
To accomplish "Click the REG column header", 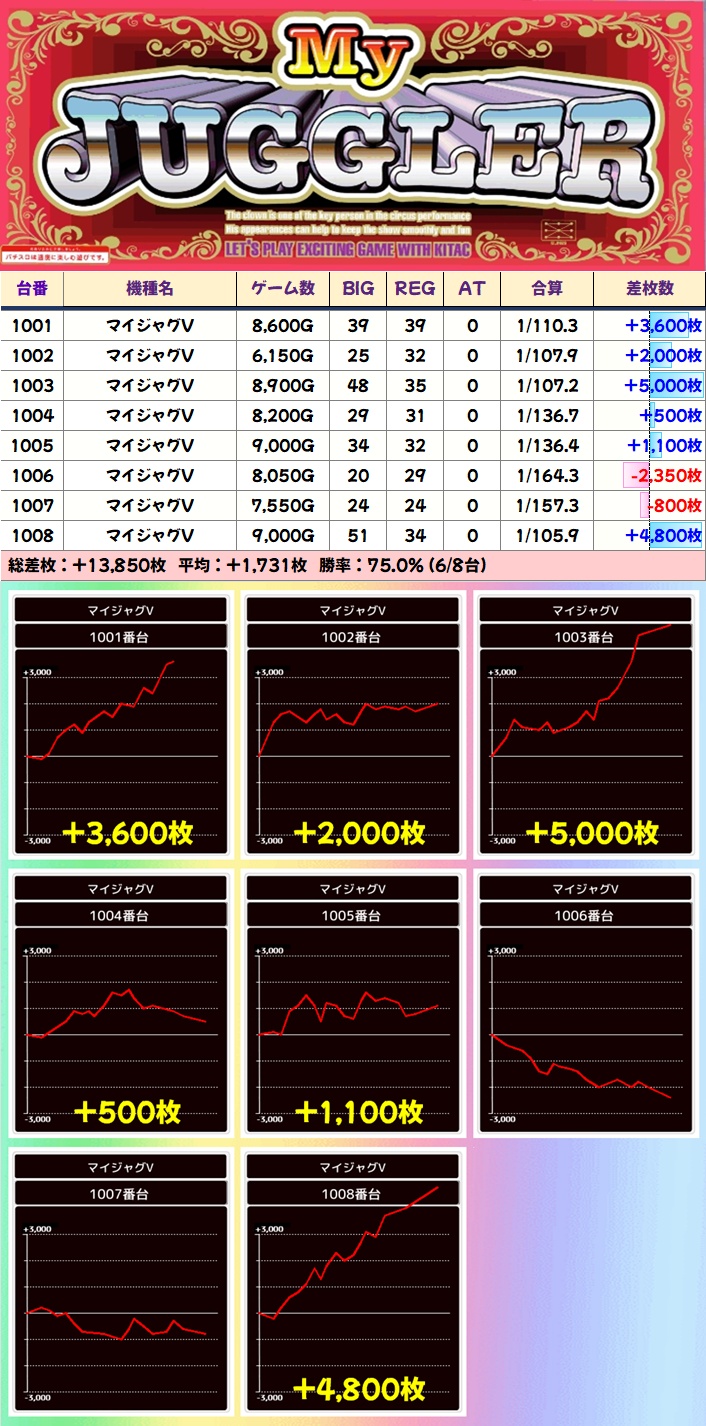I will pos(415,288).
